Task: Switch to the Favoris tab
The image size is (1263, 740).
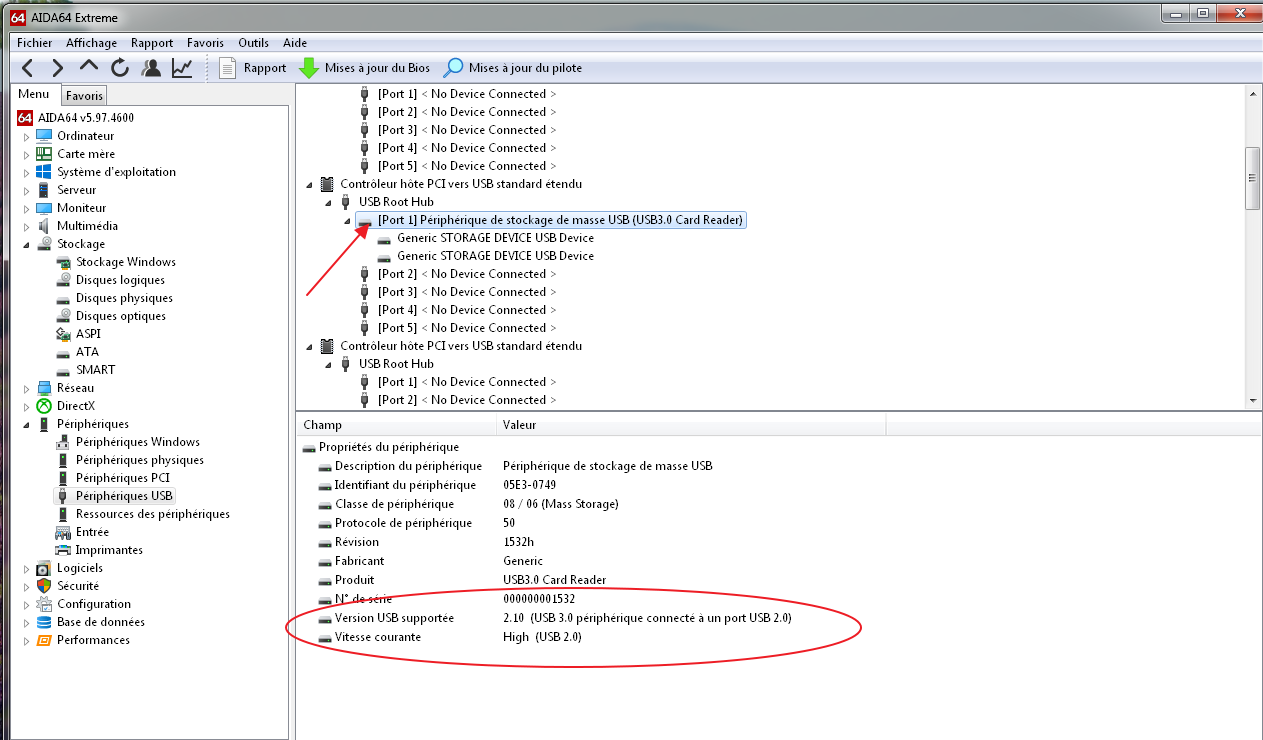Action: 84,96
